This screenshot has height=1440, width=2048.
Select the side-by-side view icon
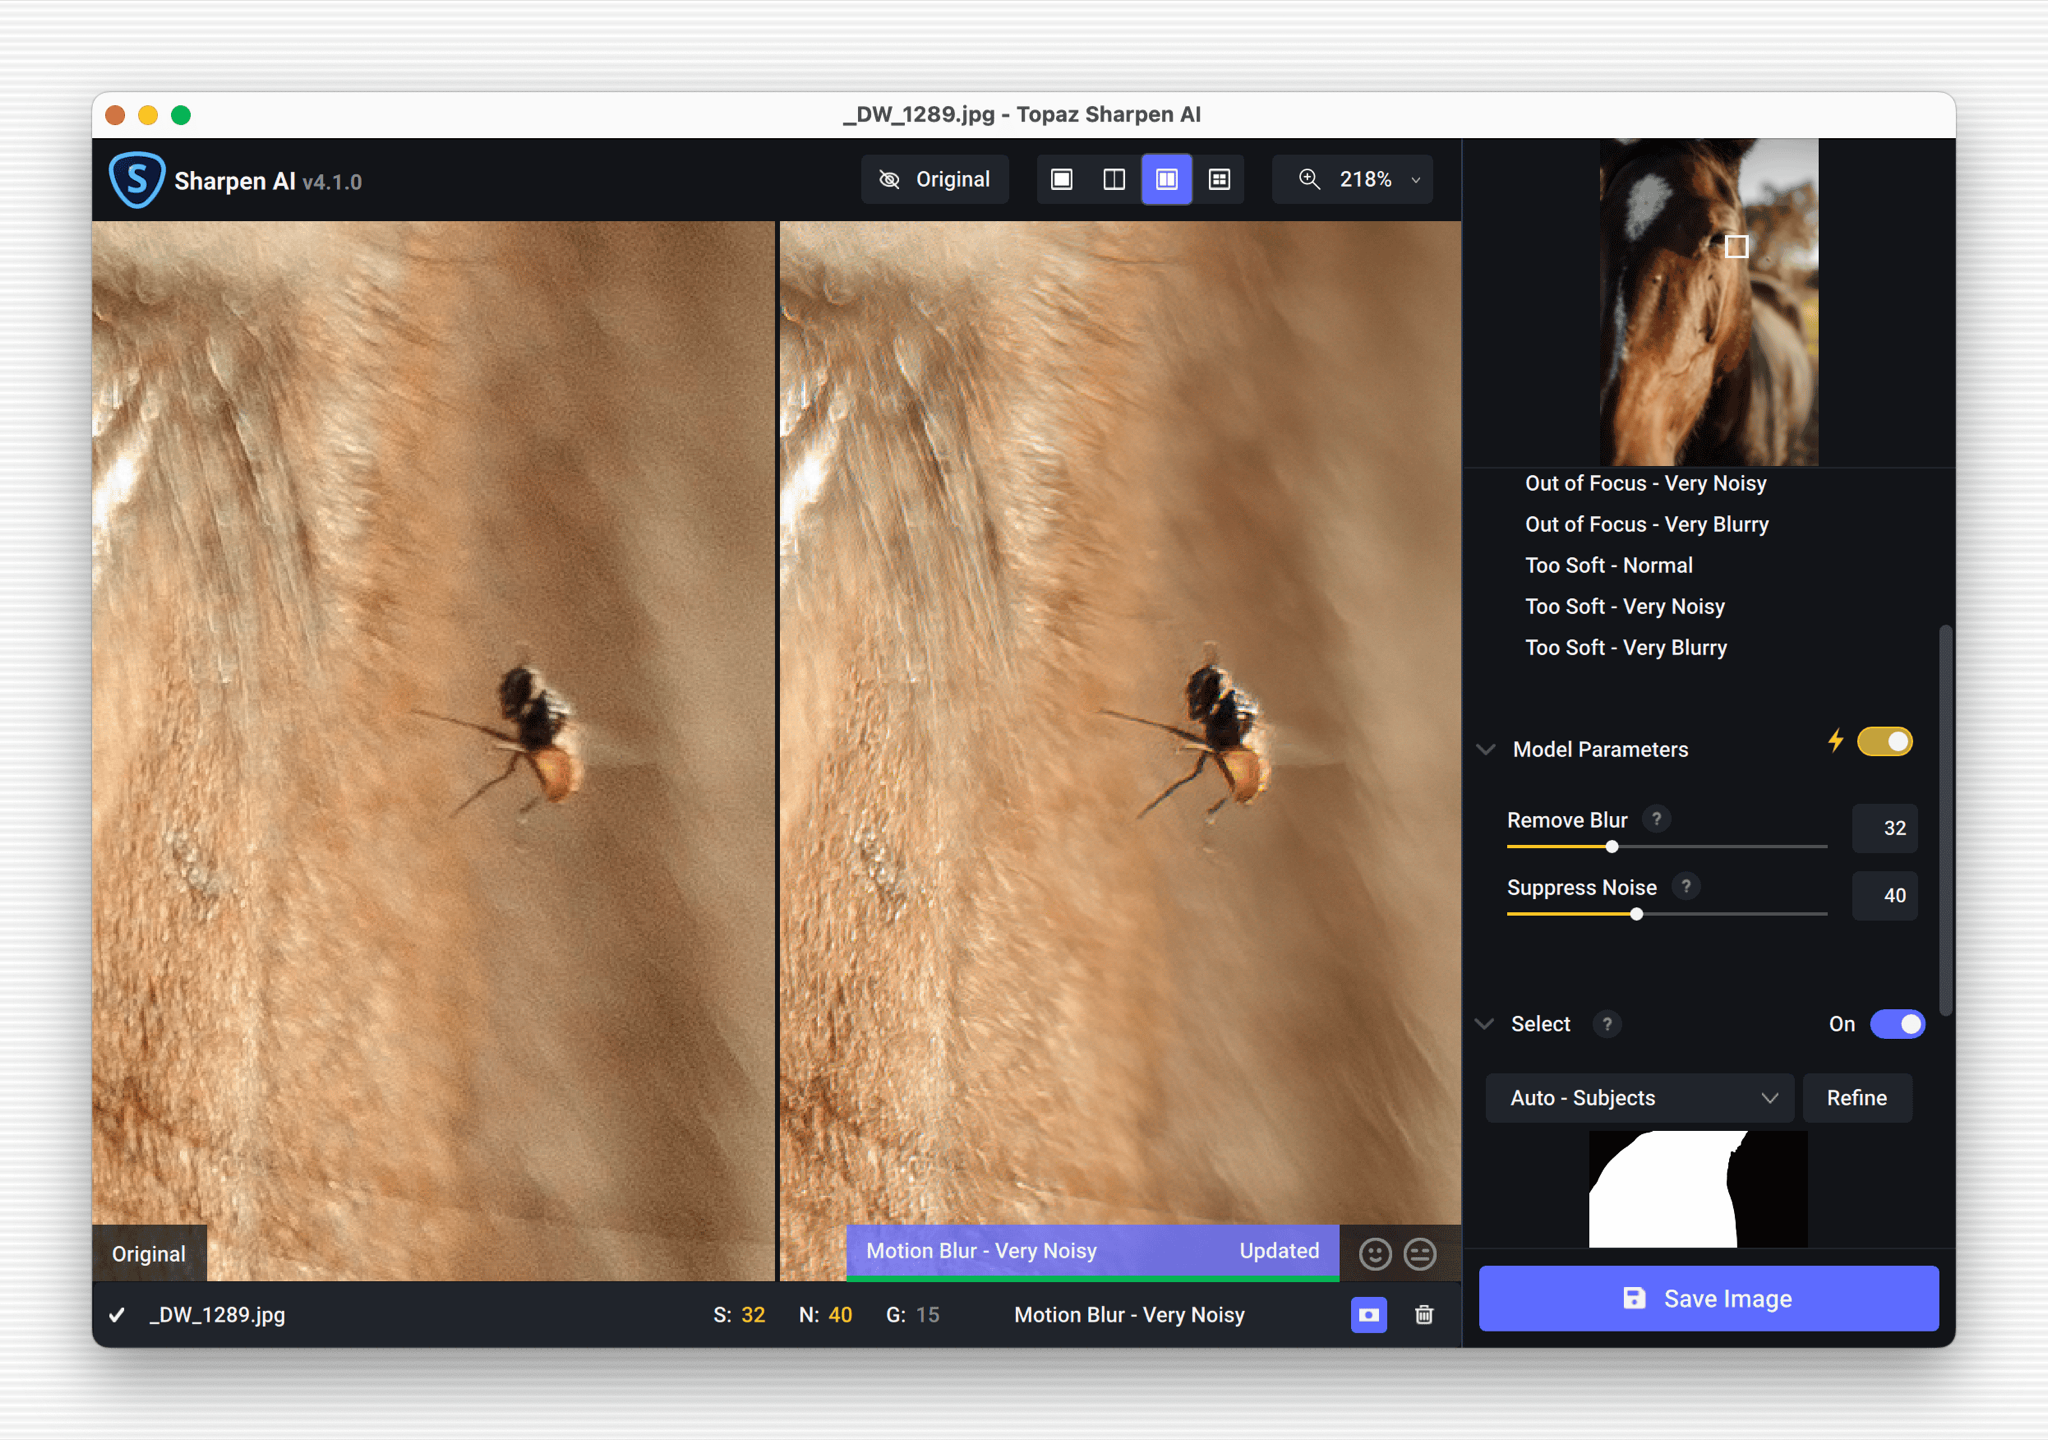coord(1167,180)
